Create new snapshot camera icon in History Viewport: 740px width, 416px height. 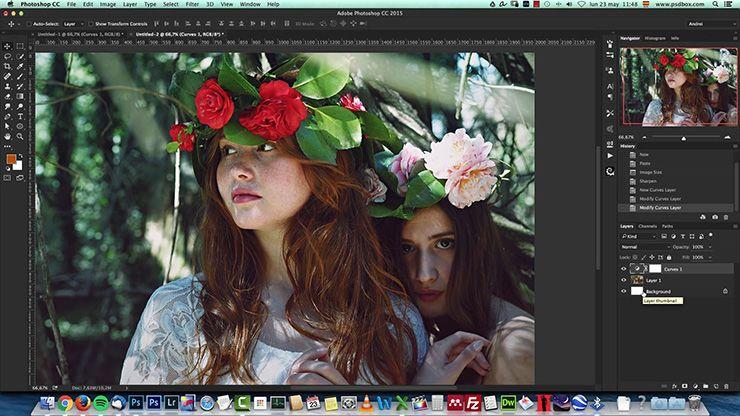[x=715, y=217]
